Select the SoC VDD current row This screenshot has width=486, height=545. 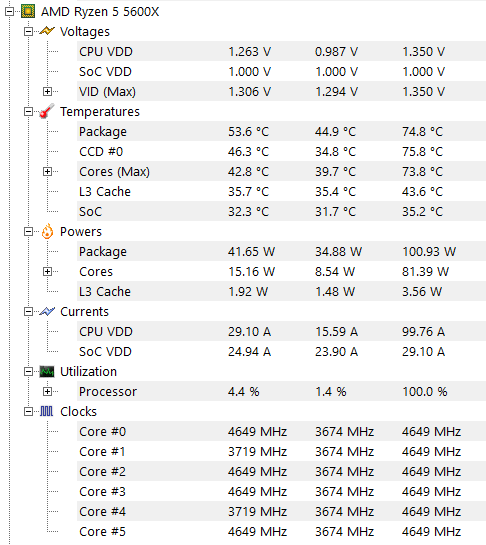[x=281, y=351]
